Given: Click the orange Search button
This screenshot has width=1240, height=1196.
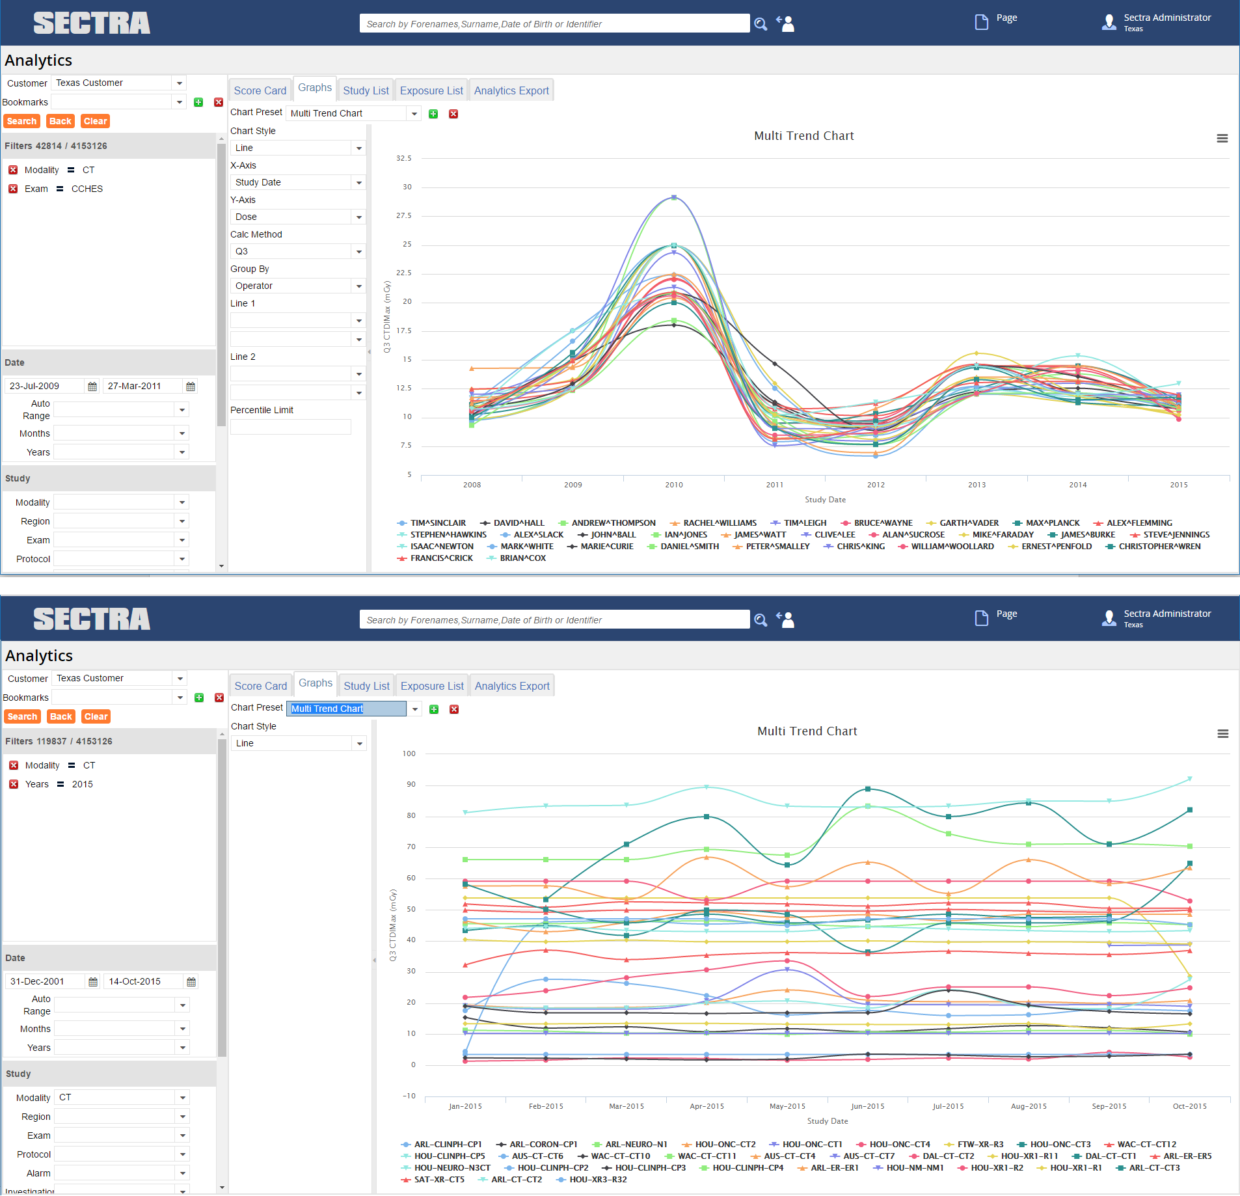Looking at the screenshot, I should 22,121.
